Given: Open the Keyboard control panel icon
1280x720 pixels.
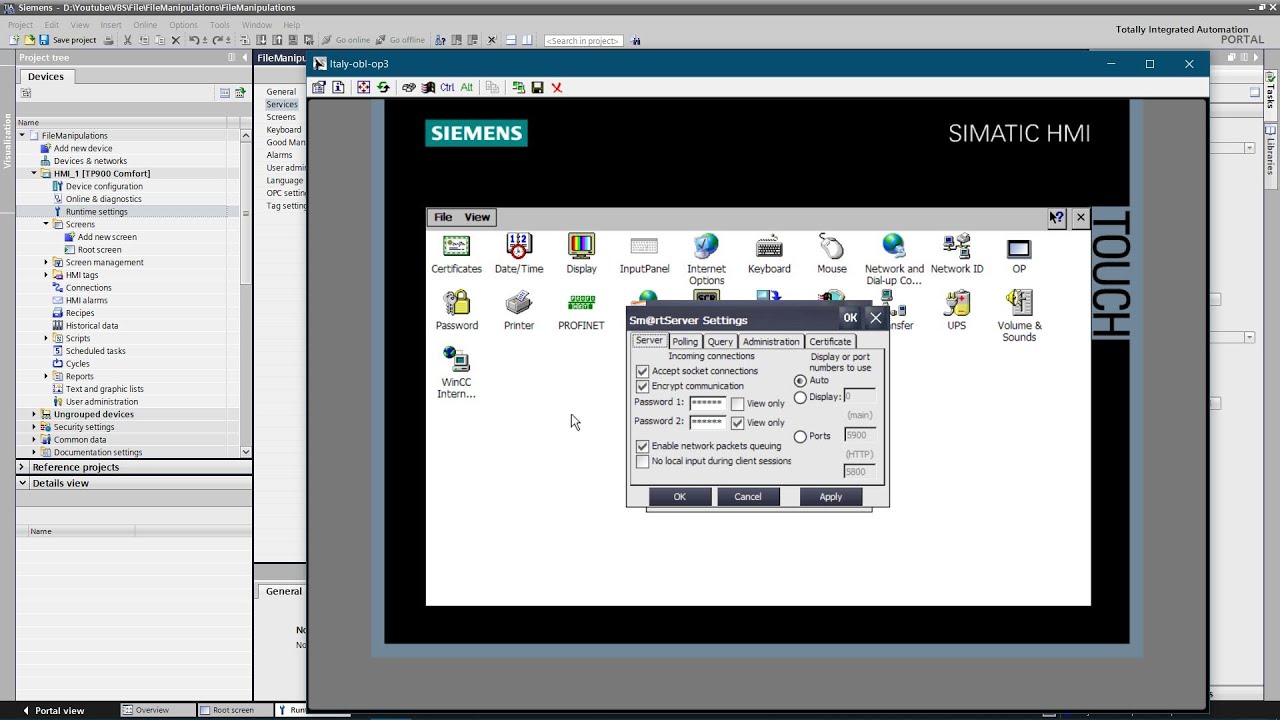Looking at the screenshot, I should [769, 254].
